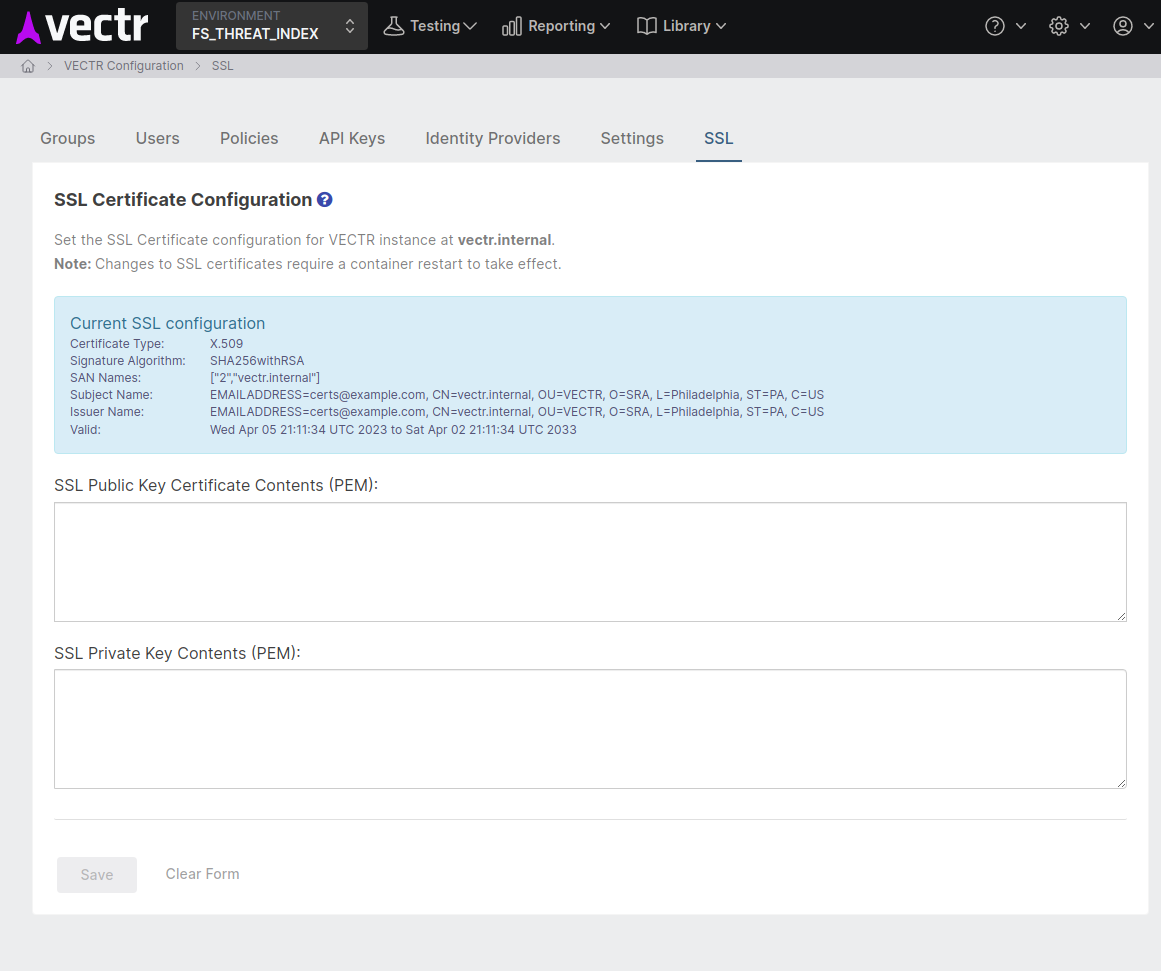Click the Save button

coord(97,875)
